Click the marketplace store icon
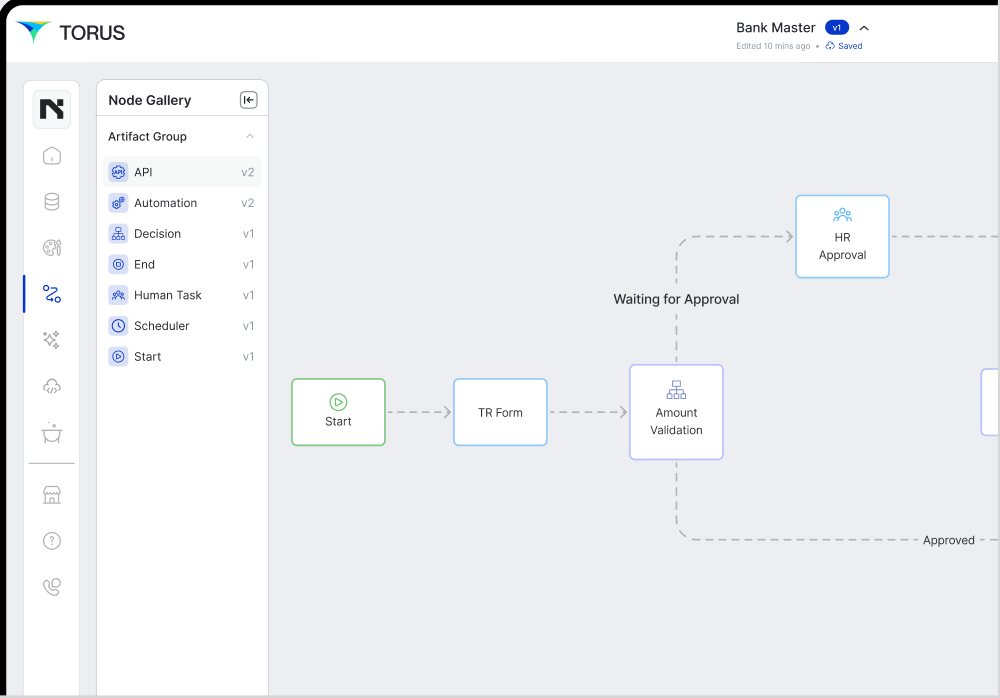 pyautogui.click(x=52, y=495)
